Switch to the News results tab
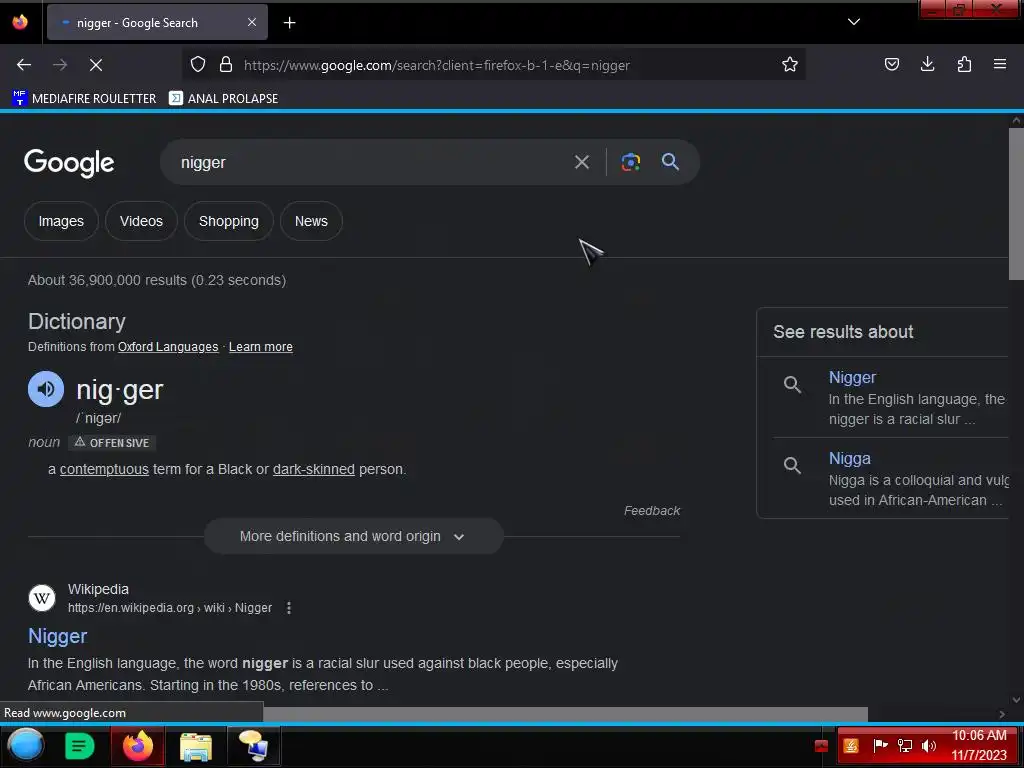The image size is (1024, 768). [312, 221]
